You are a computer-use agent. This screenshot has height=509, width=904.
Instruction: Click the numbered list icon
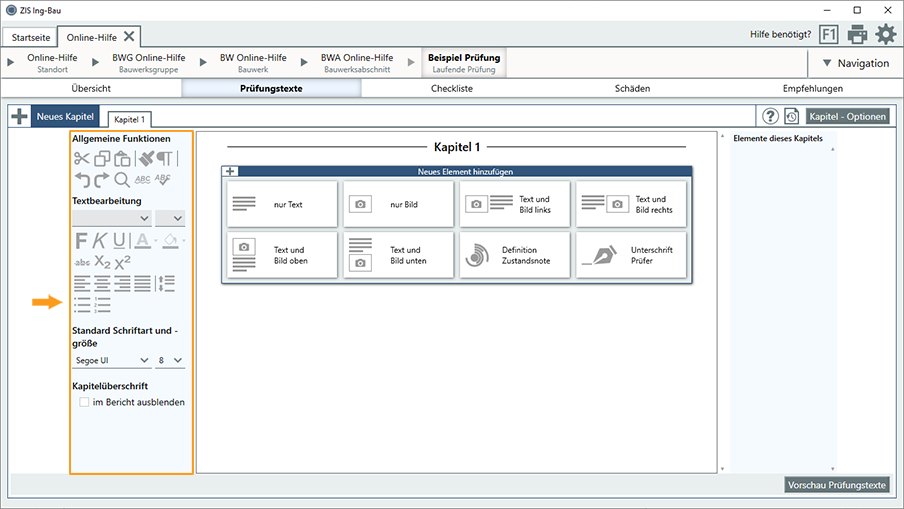point(102,304)
